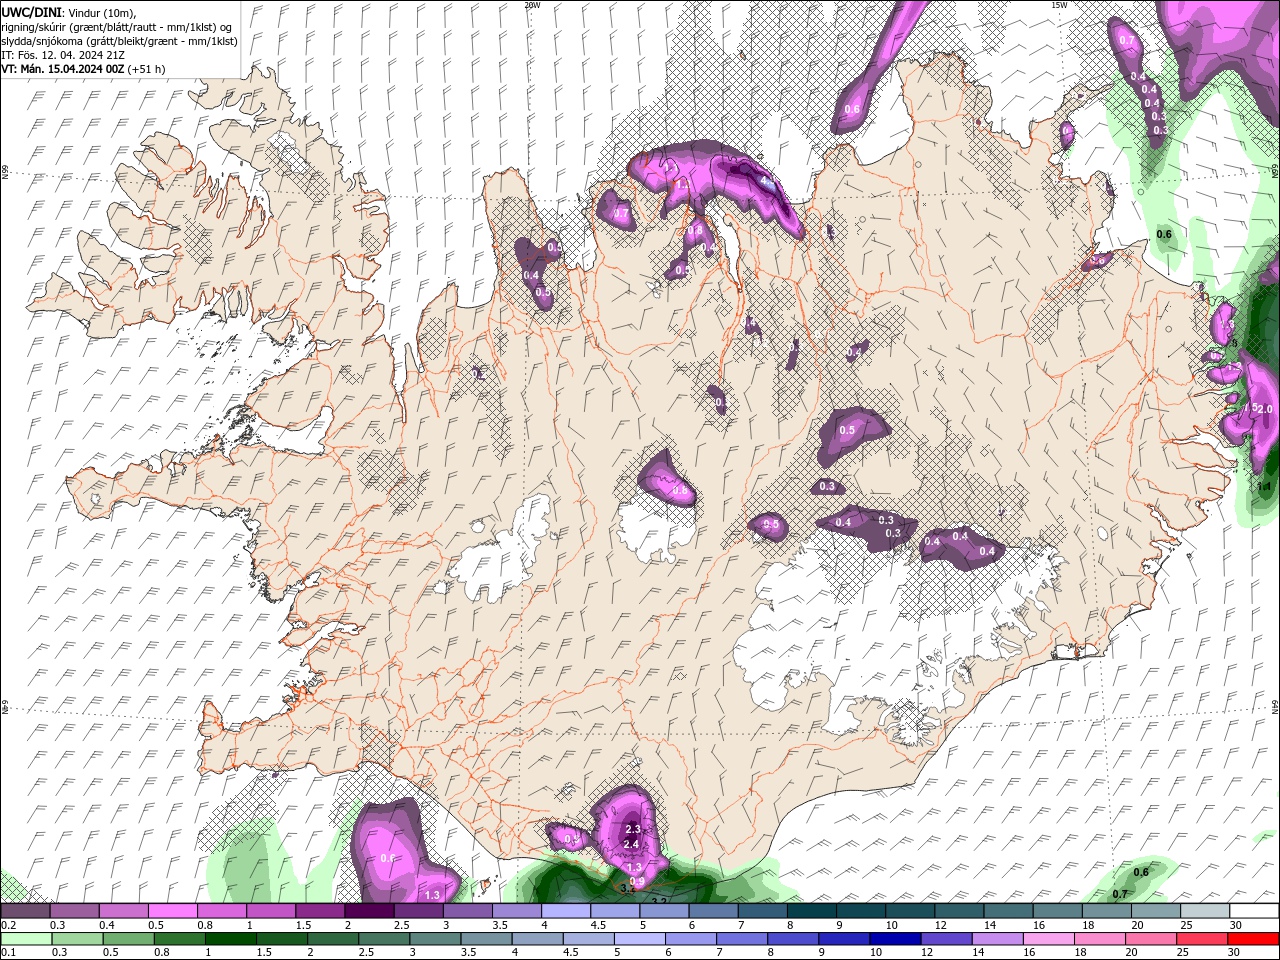This screenshot has width=1280, height=960.
Task: Click the valid time 'VT: Mán. 15.04.2024 00Z'
Action: (x=62, y=69)
